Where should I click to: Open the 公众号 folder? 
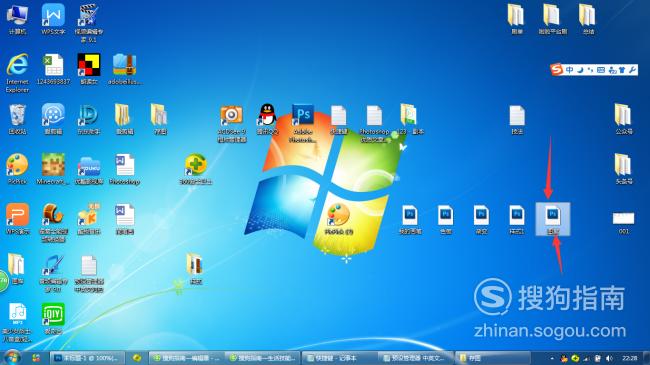(623, 119)
